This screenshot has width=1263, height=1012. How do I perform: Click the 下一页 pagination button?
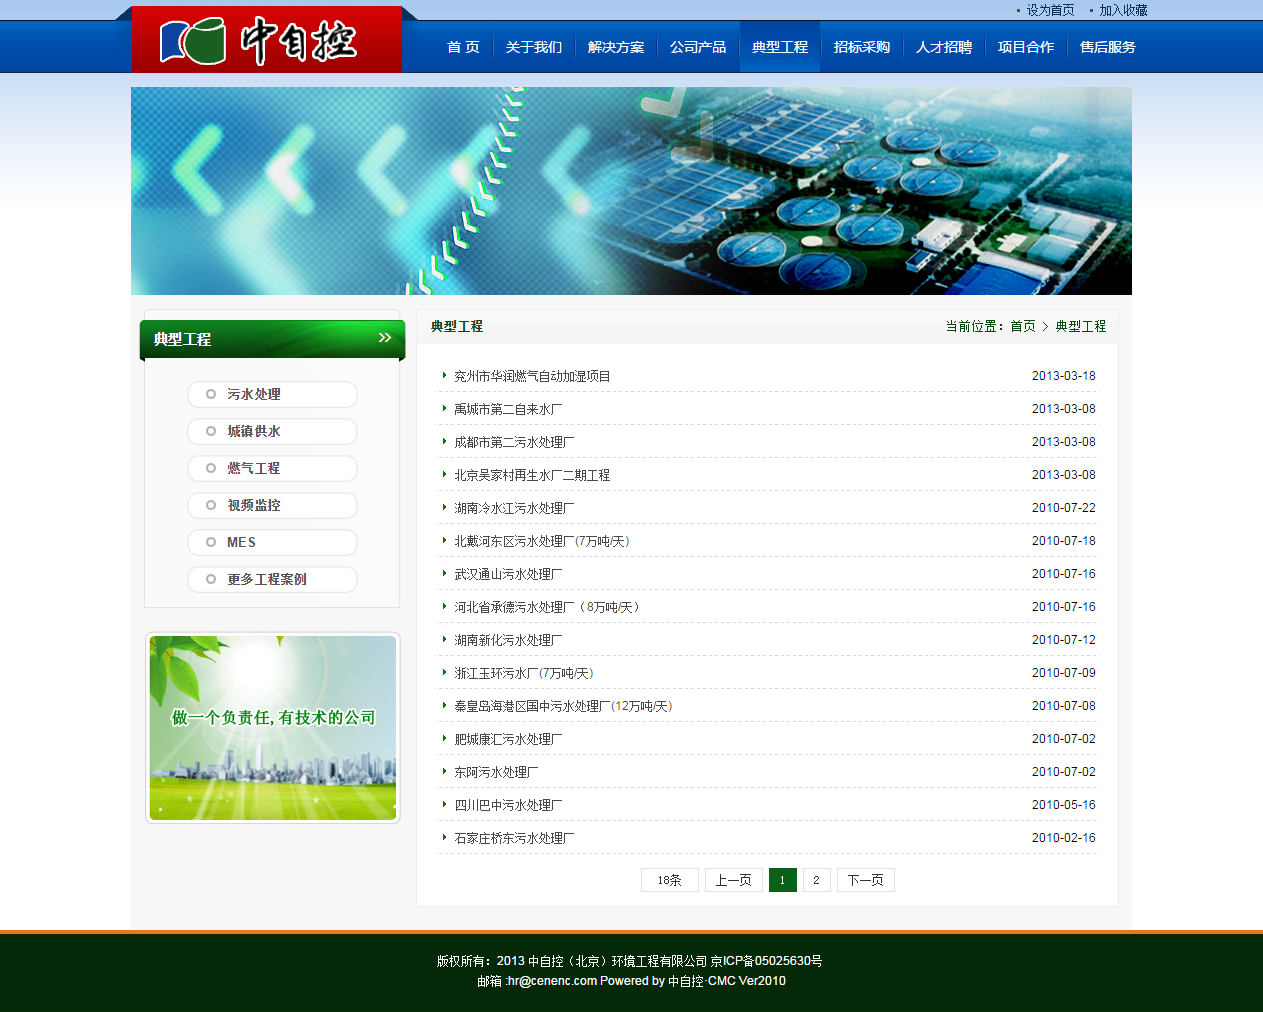coord(865,880)
